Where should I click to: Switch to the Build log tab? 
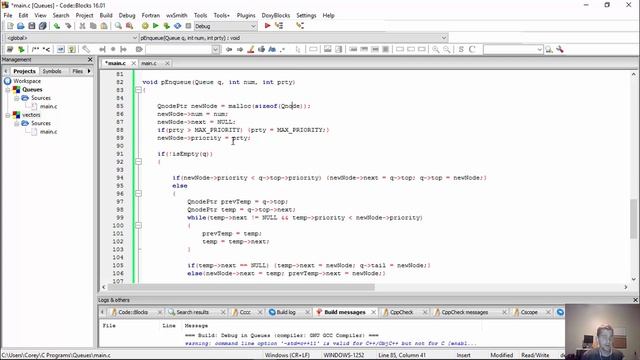pos(286,312)
